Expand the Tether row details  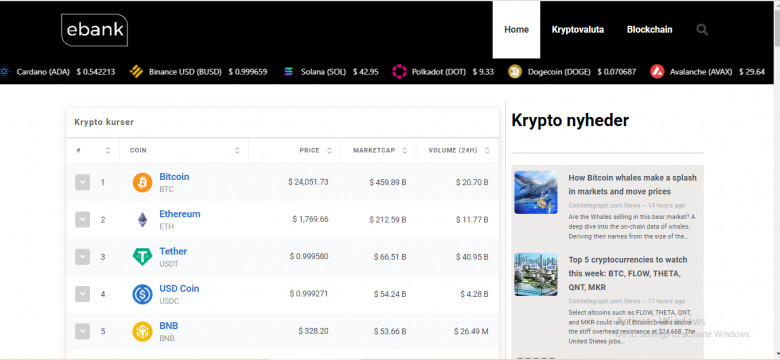pos(83,257)
